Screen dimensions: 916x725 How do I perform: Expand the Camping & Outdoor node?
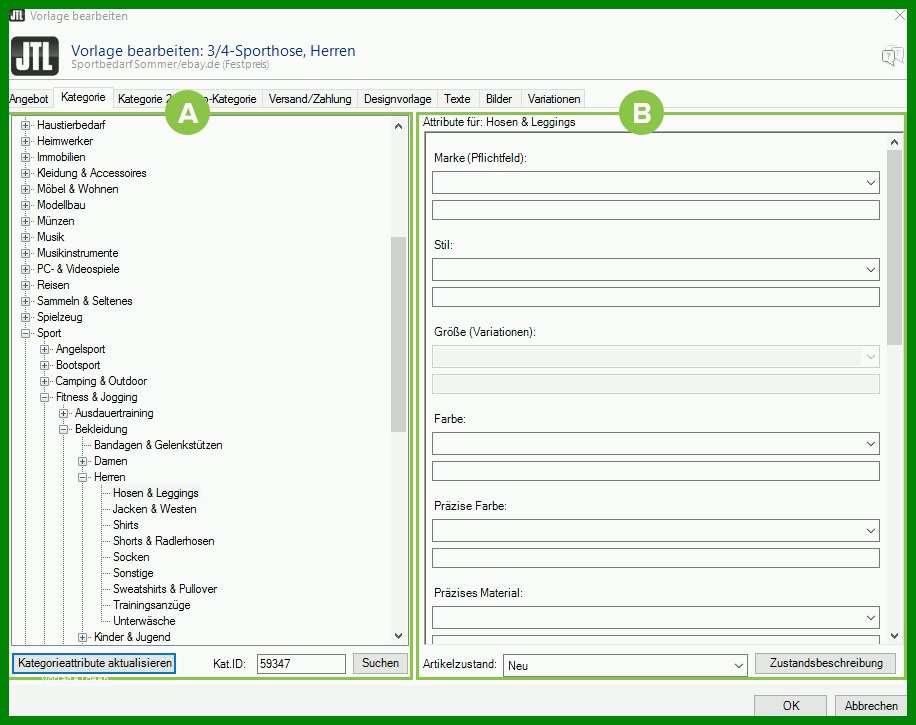tap(44, 381)
